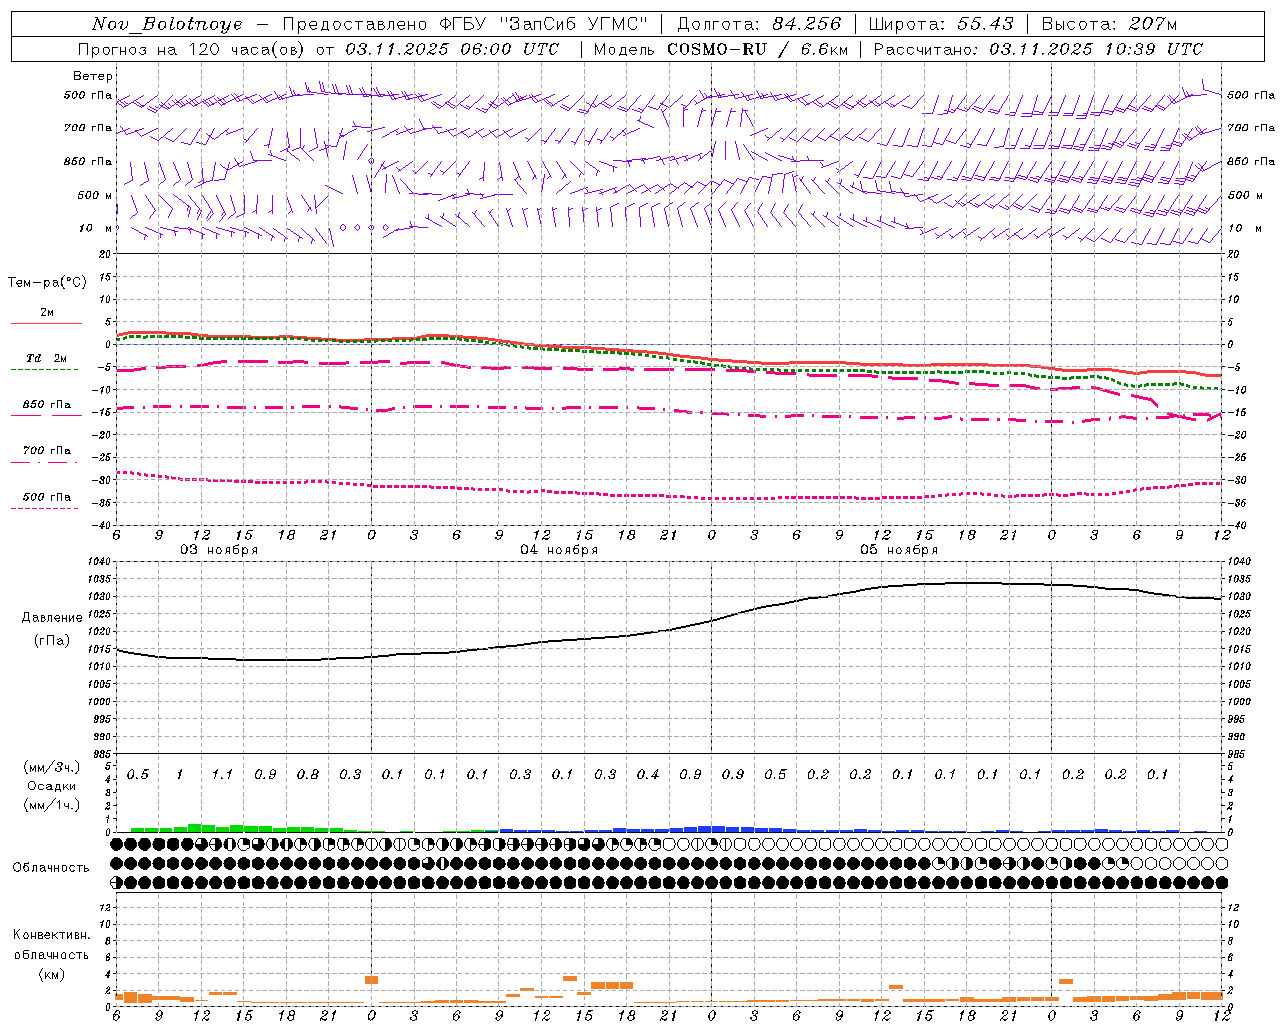Click the 850 гПа temperature legend label
The height and width of the screenshot is (1024, 1280).
tap(47, 405)
